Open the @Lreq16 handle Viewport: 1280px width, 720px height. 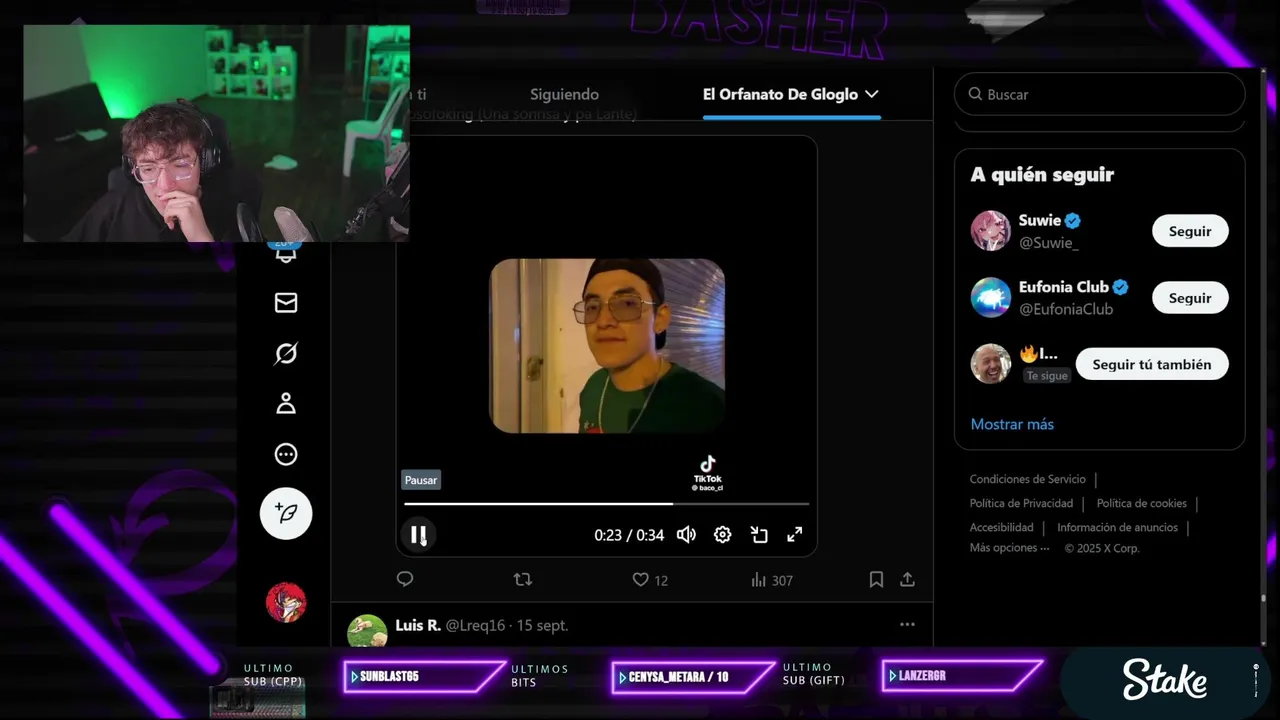(x=475, y=625)
